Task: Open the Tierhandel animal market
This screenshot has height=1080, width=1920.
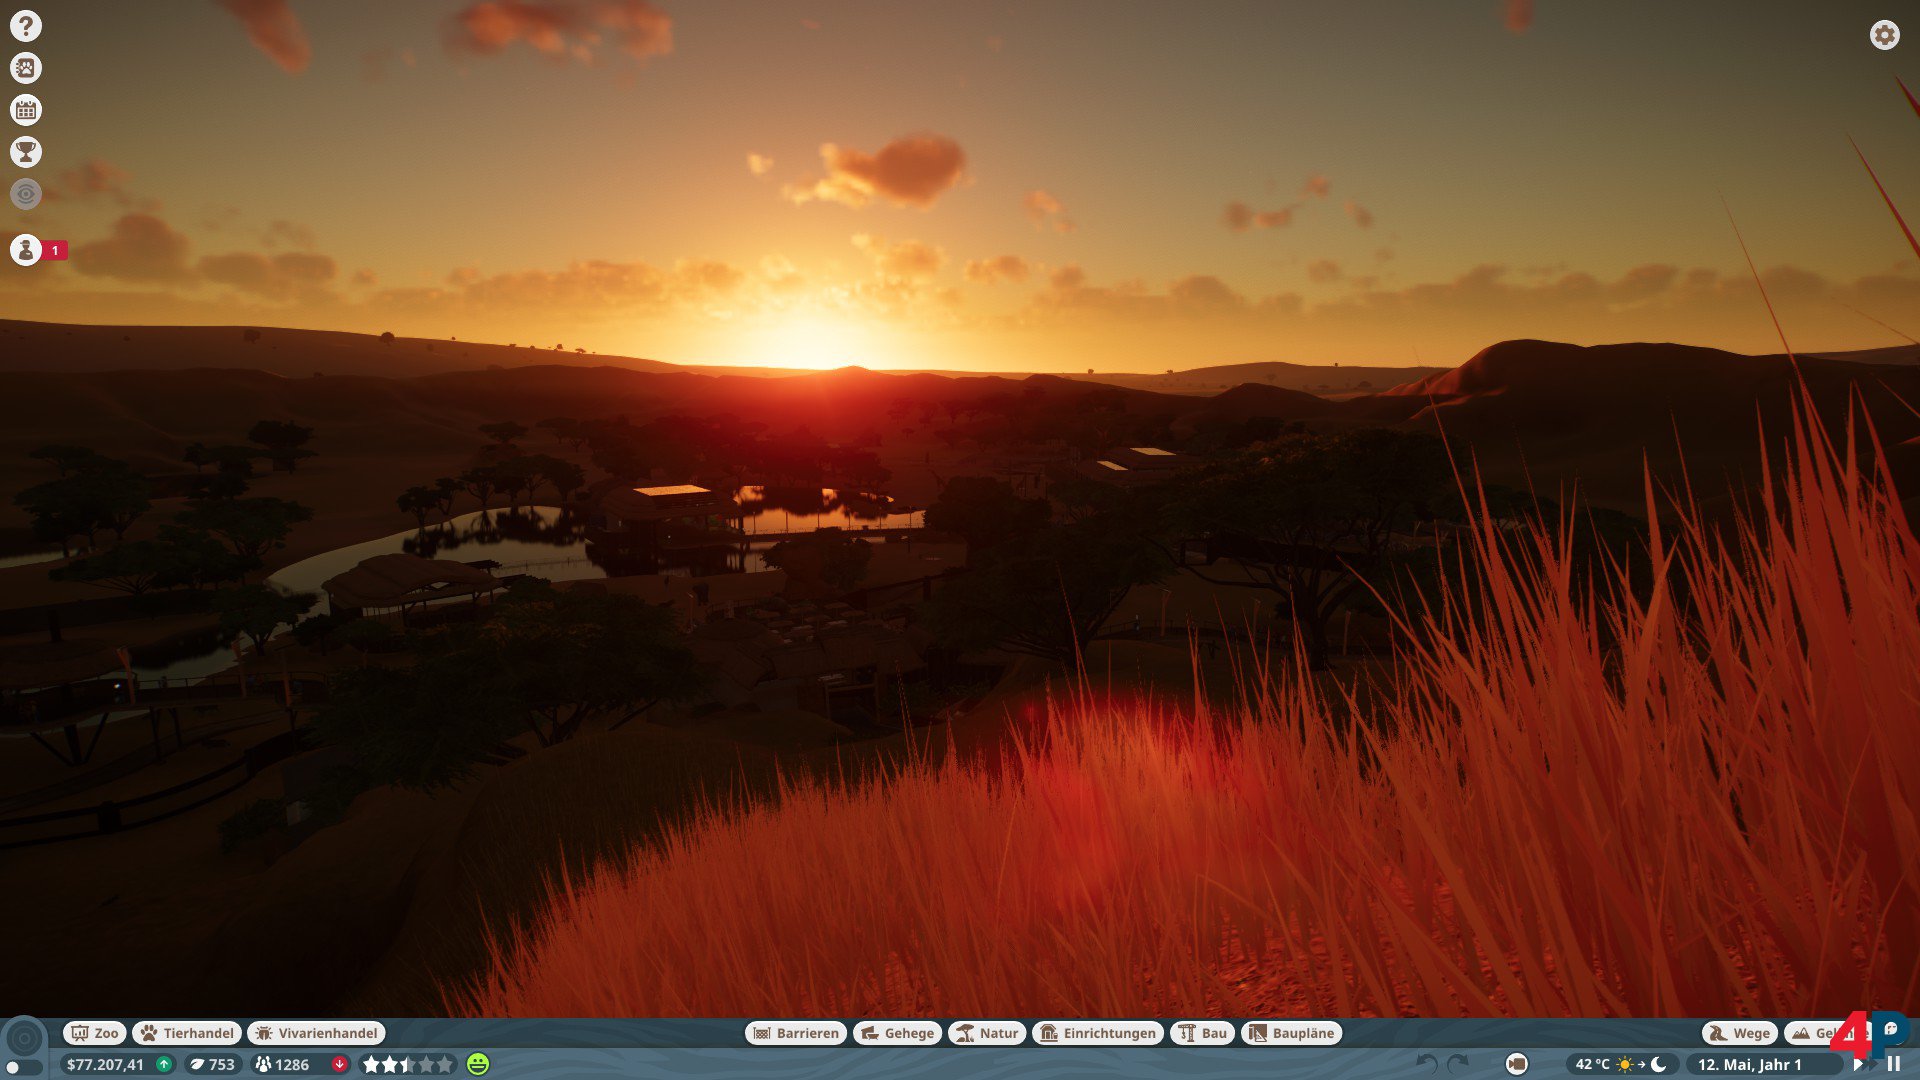Action: tap(187, 1033)
